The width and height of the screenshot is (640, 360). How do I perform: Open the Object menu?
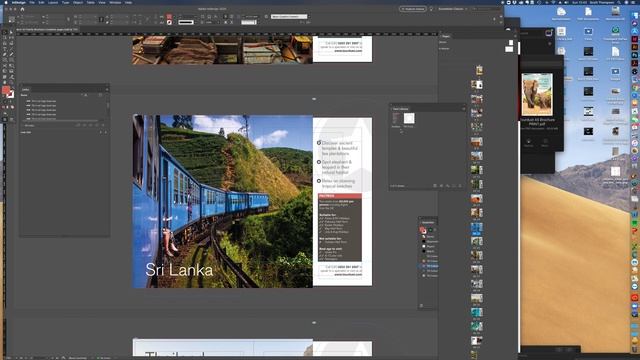coord(78,2)
